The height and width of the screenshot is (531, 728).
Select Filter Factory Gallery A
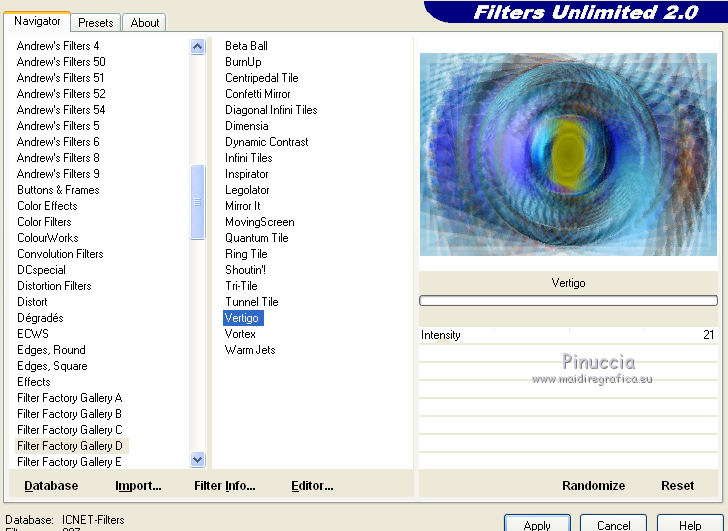coord(70,398)
